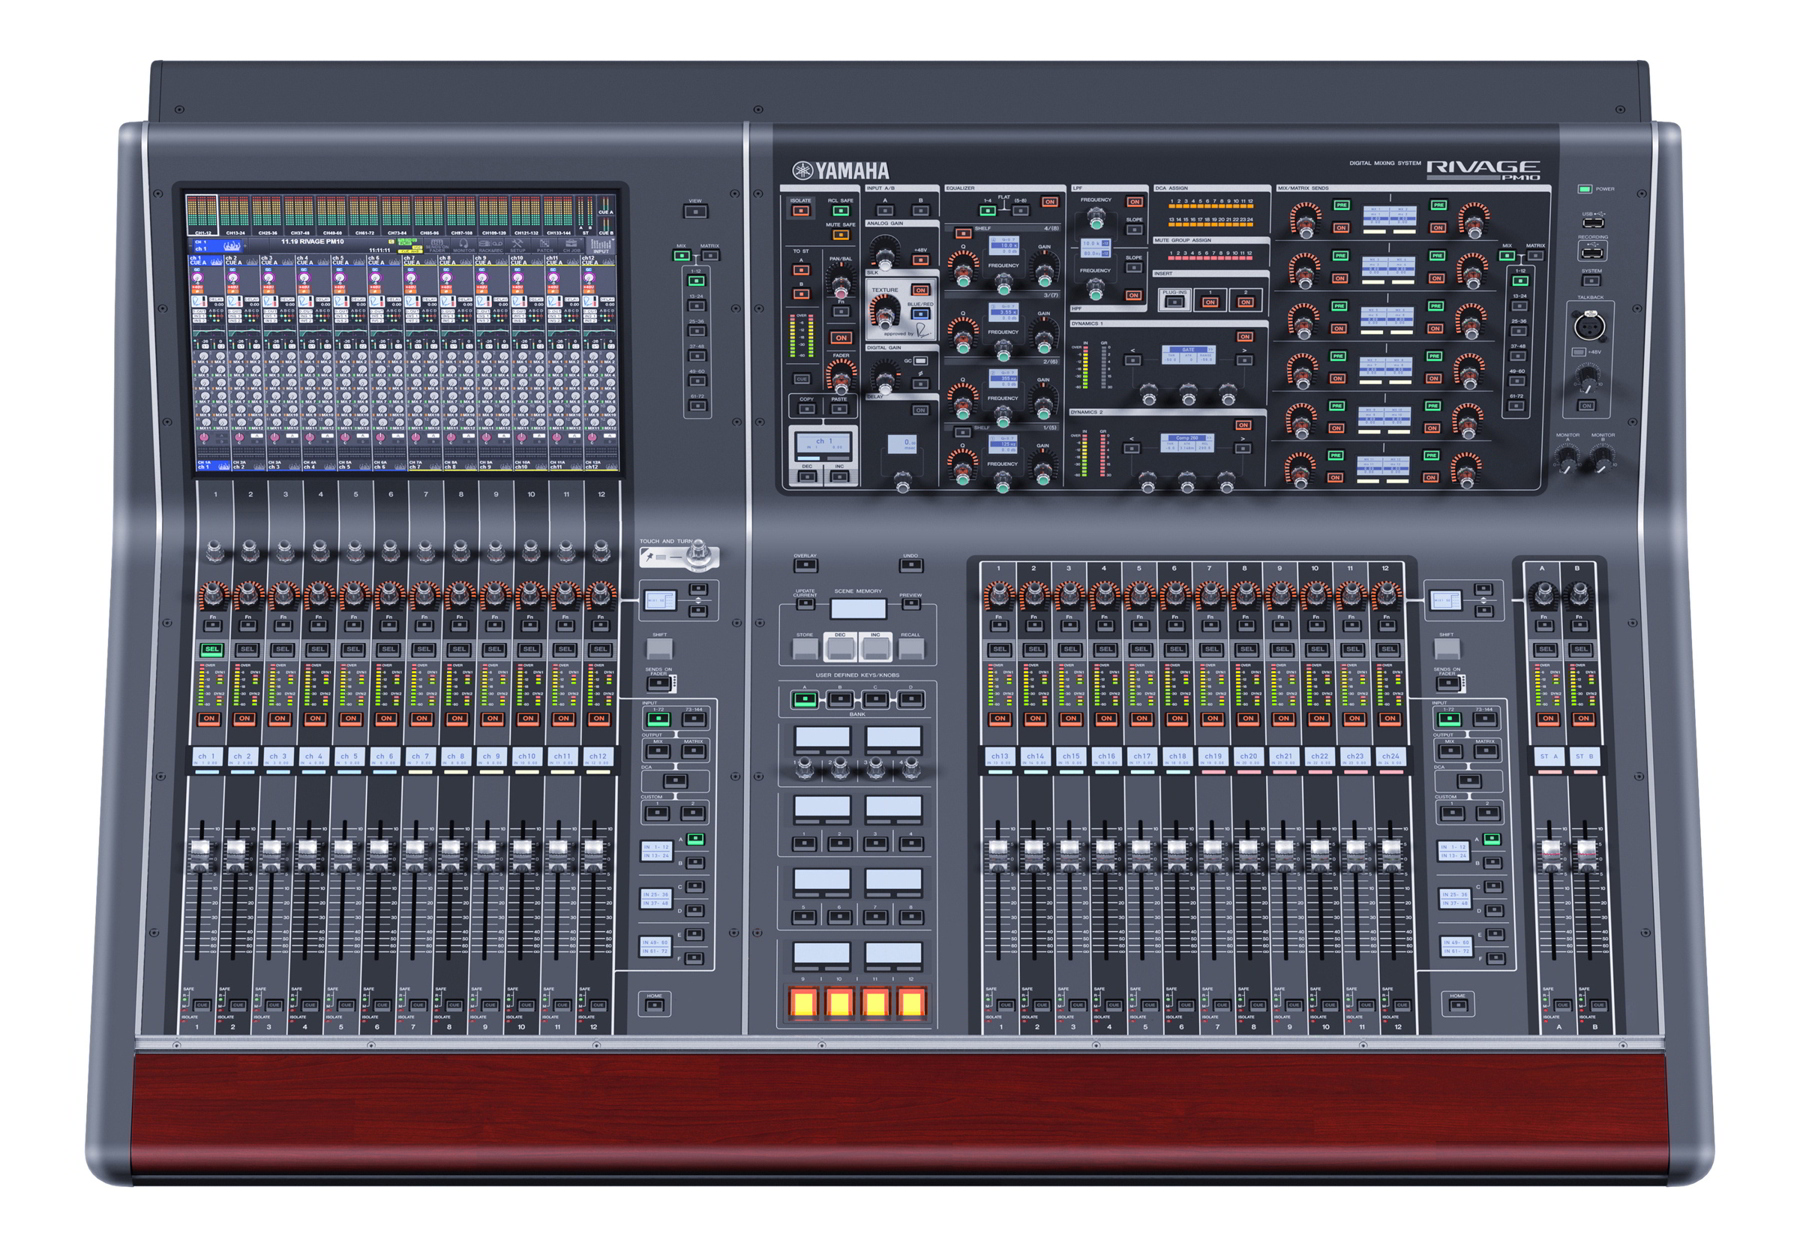Switch ch1–ch12 bay to OUTPUT MIX layer
Viewport: 1800px width, 1244px height.
click(657, 751)
